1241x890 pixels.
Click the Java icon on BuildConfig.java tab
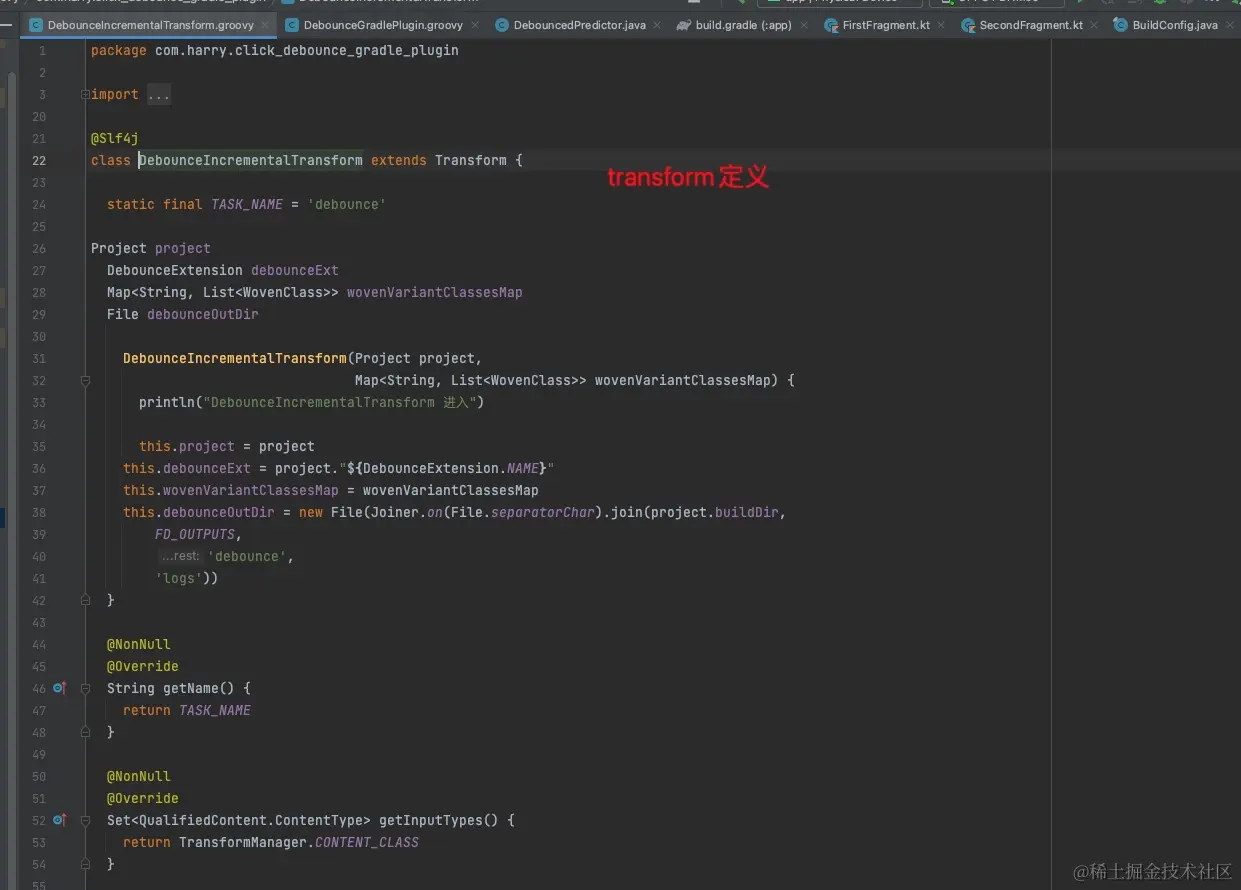click(x=1121, y=25)
